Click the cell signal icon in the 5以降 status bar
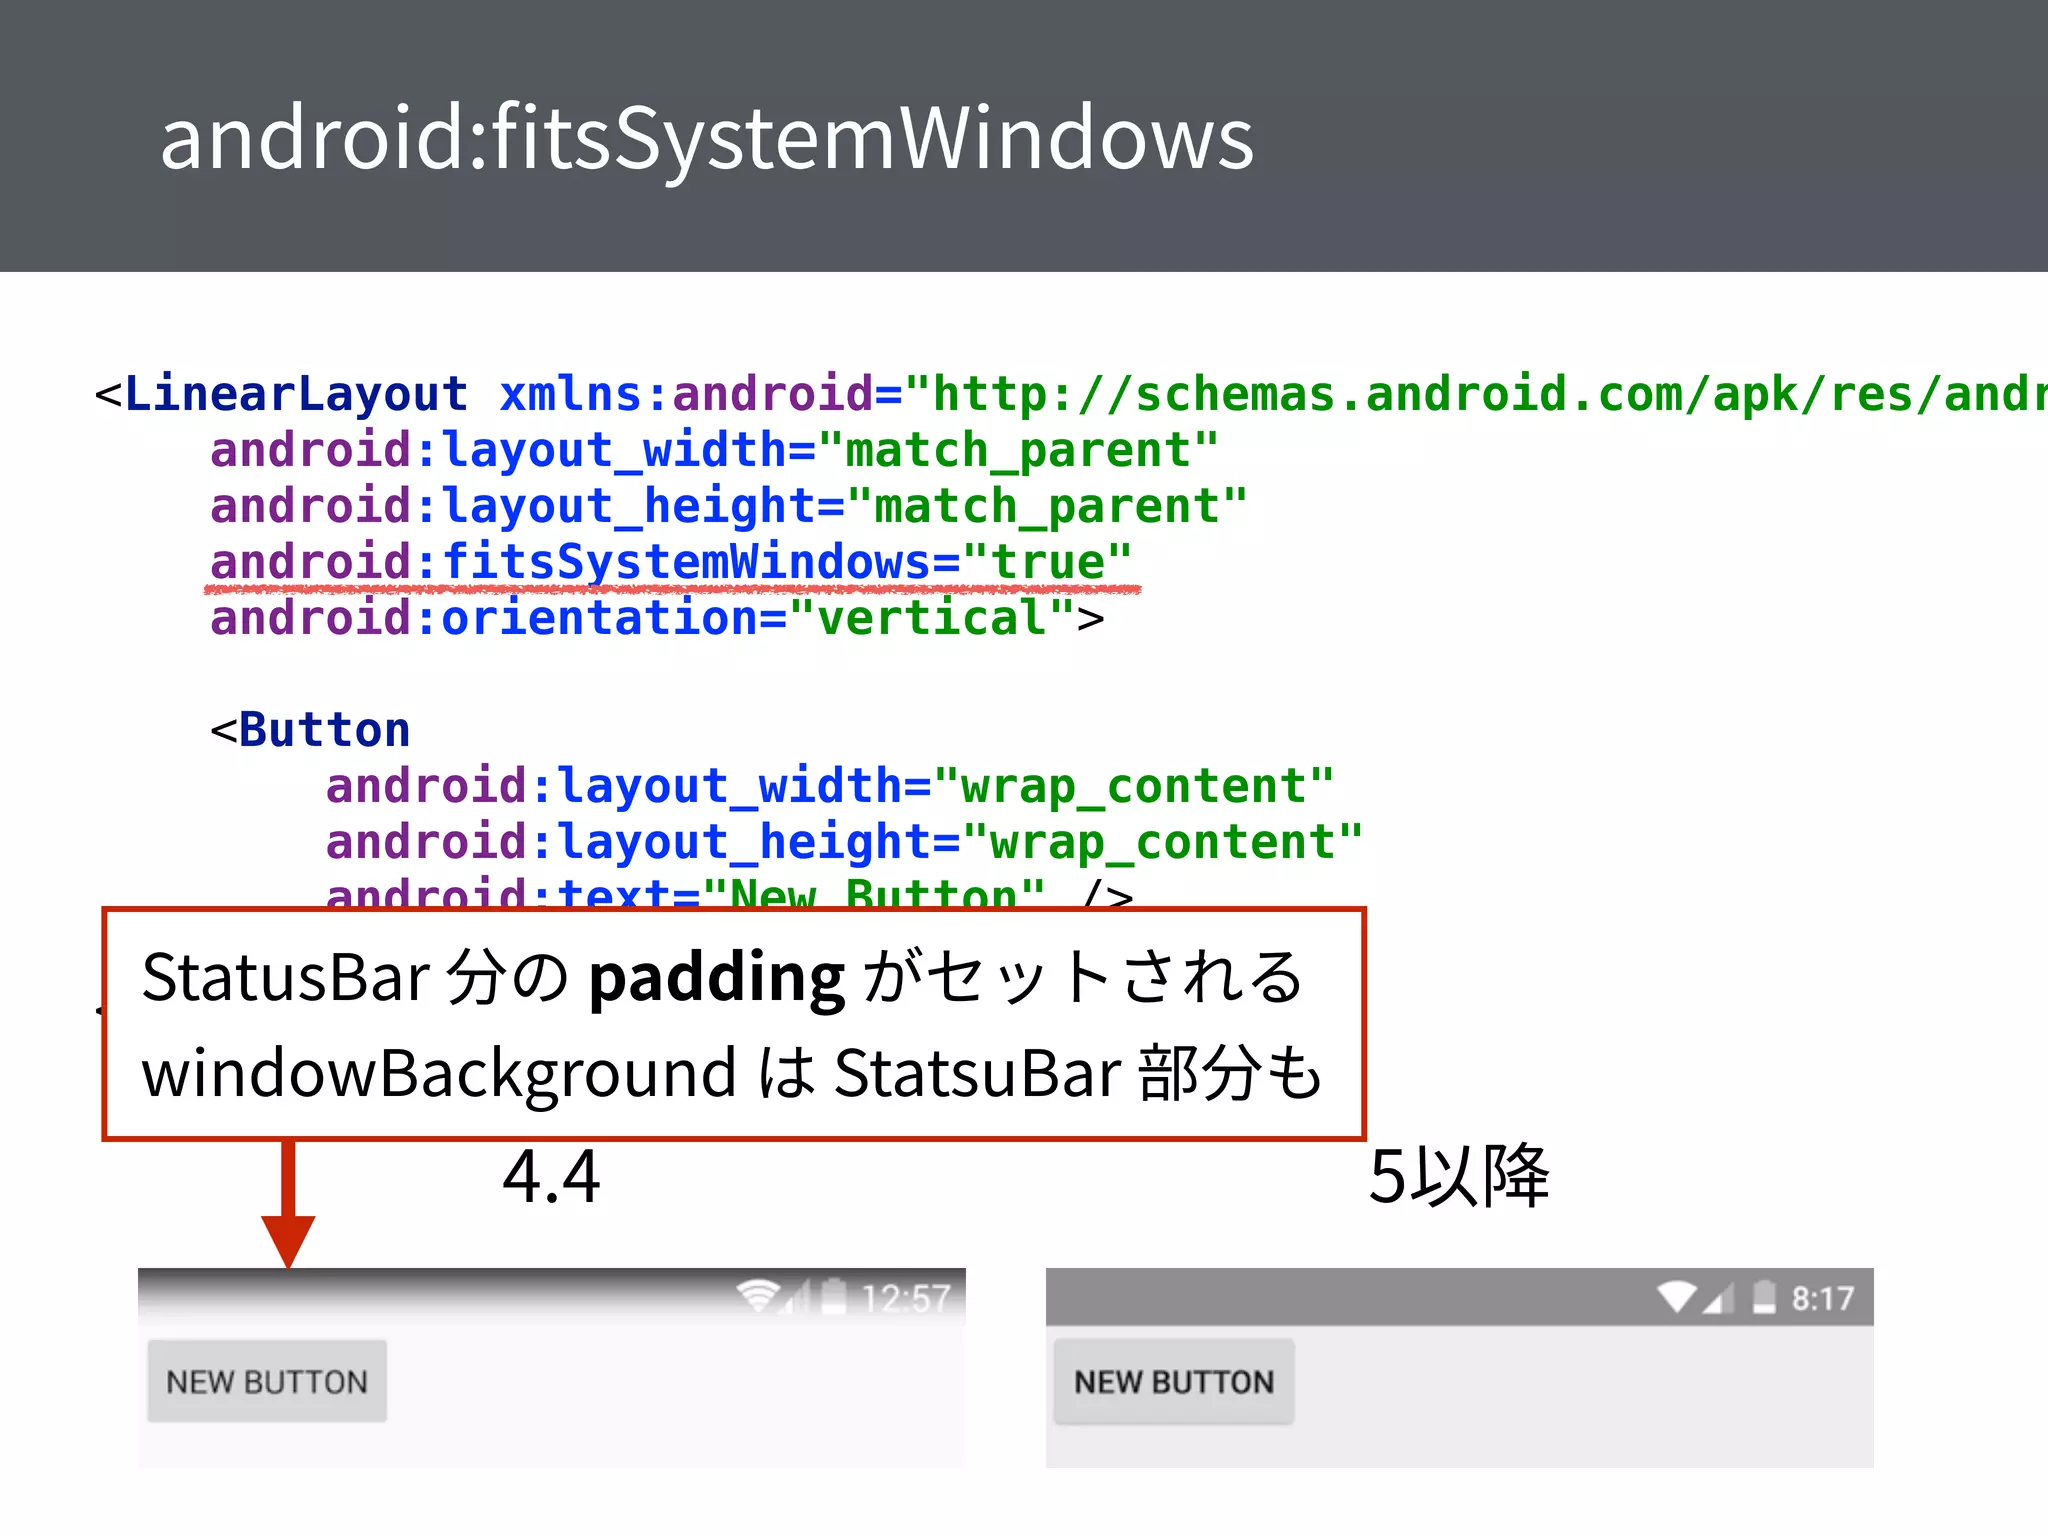2048x1536 pixels. click(x=1718, y=1298)
